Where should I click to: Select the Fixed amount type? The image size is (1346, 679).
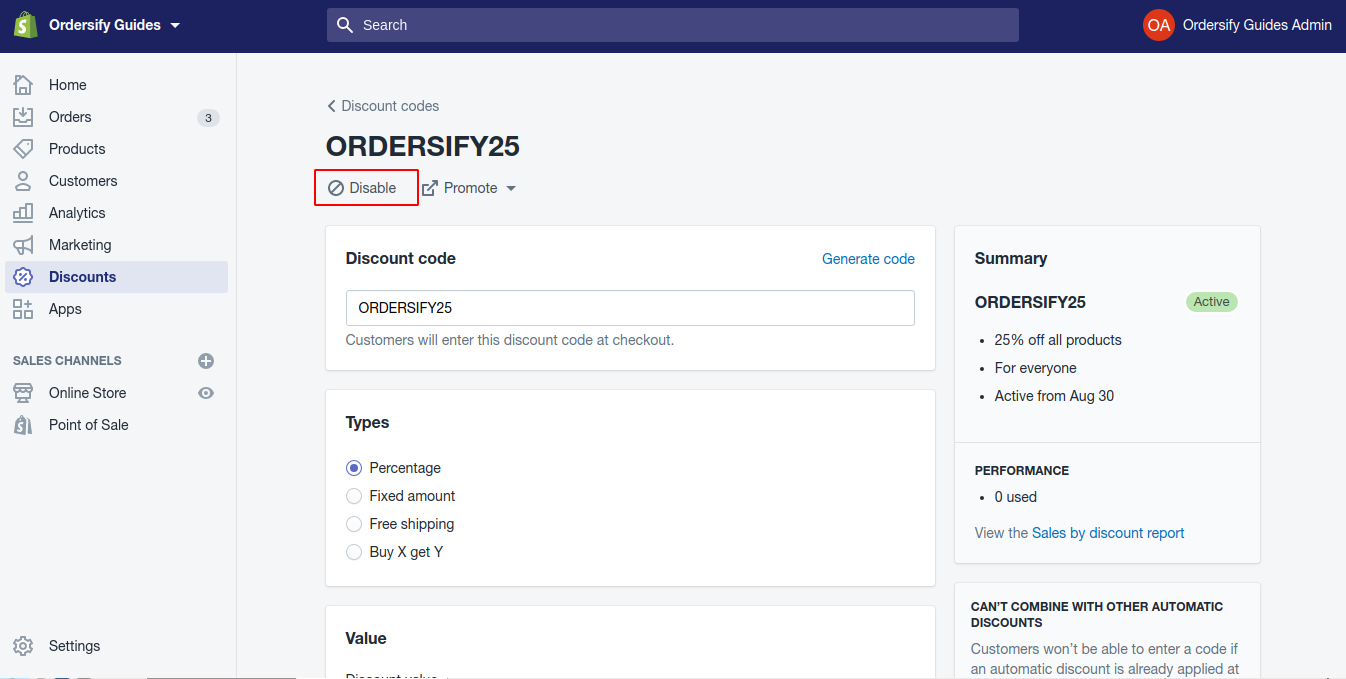click(354, 496)
